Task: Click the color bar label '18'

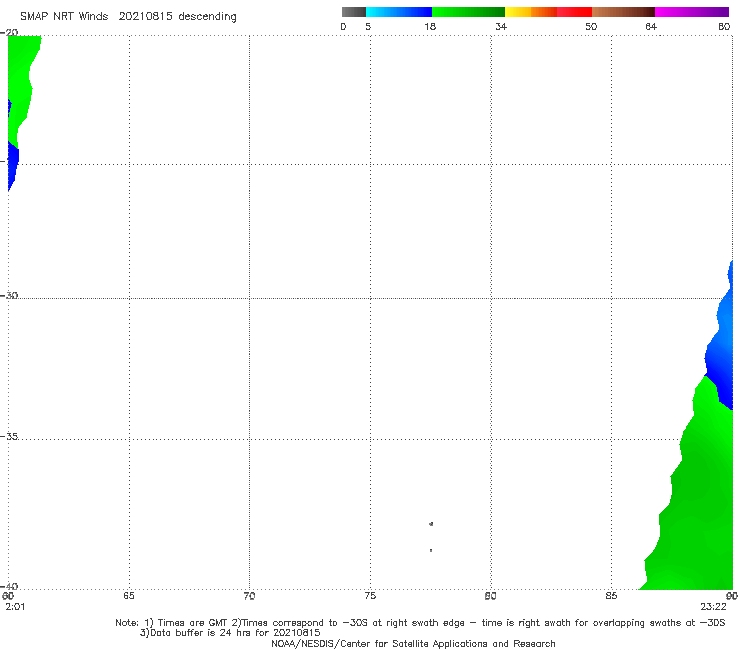Action: pyautogui.click(x=430, y=27)
